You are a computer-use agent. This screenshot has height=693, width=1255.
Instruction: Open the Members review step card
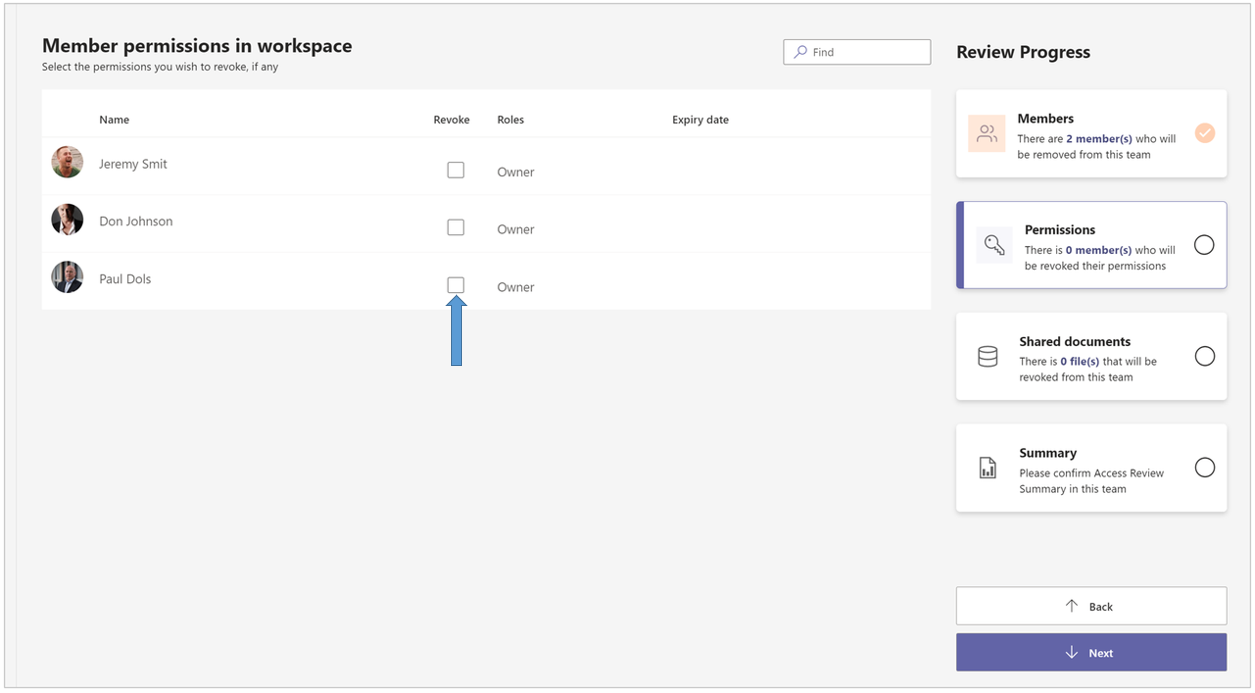pos(1091,134)
